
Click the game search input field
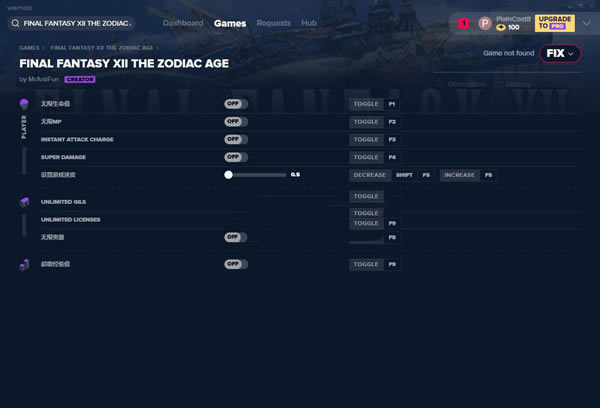72,23
